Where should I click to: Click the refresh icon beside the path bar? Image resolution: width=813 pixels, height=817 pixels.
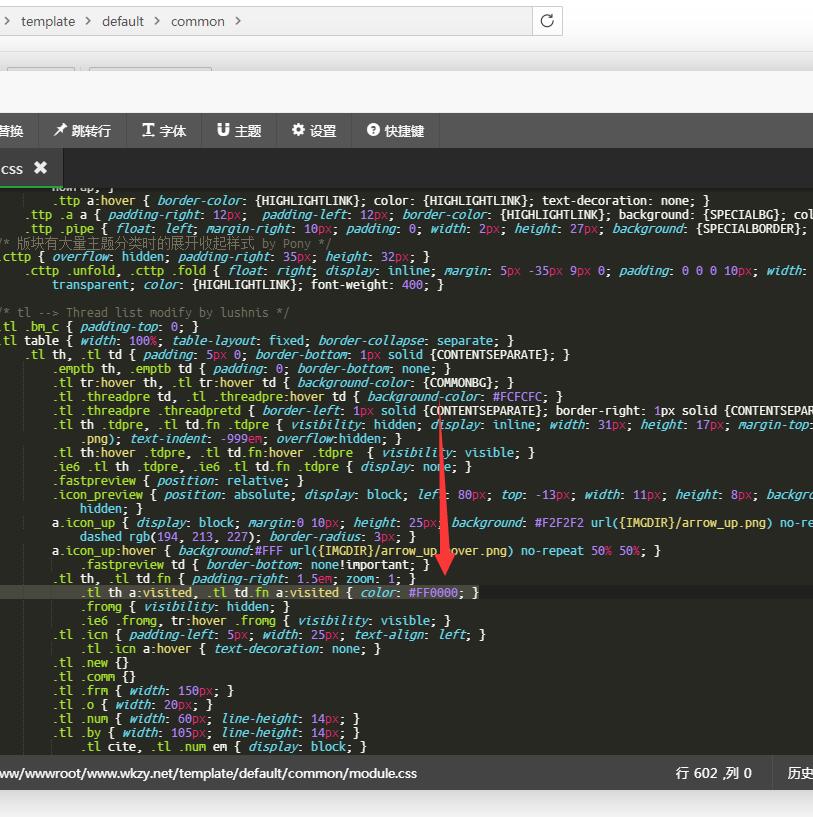coord(547,21)
